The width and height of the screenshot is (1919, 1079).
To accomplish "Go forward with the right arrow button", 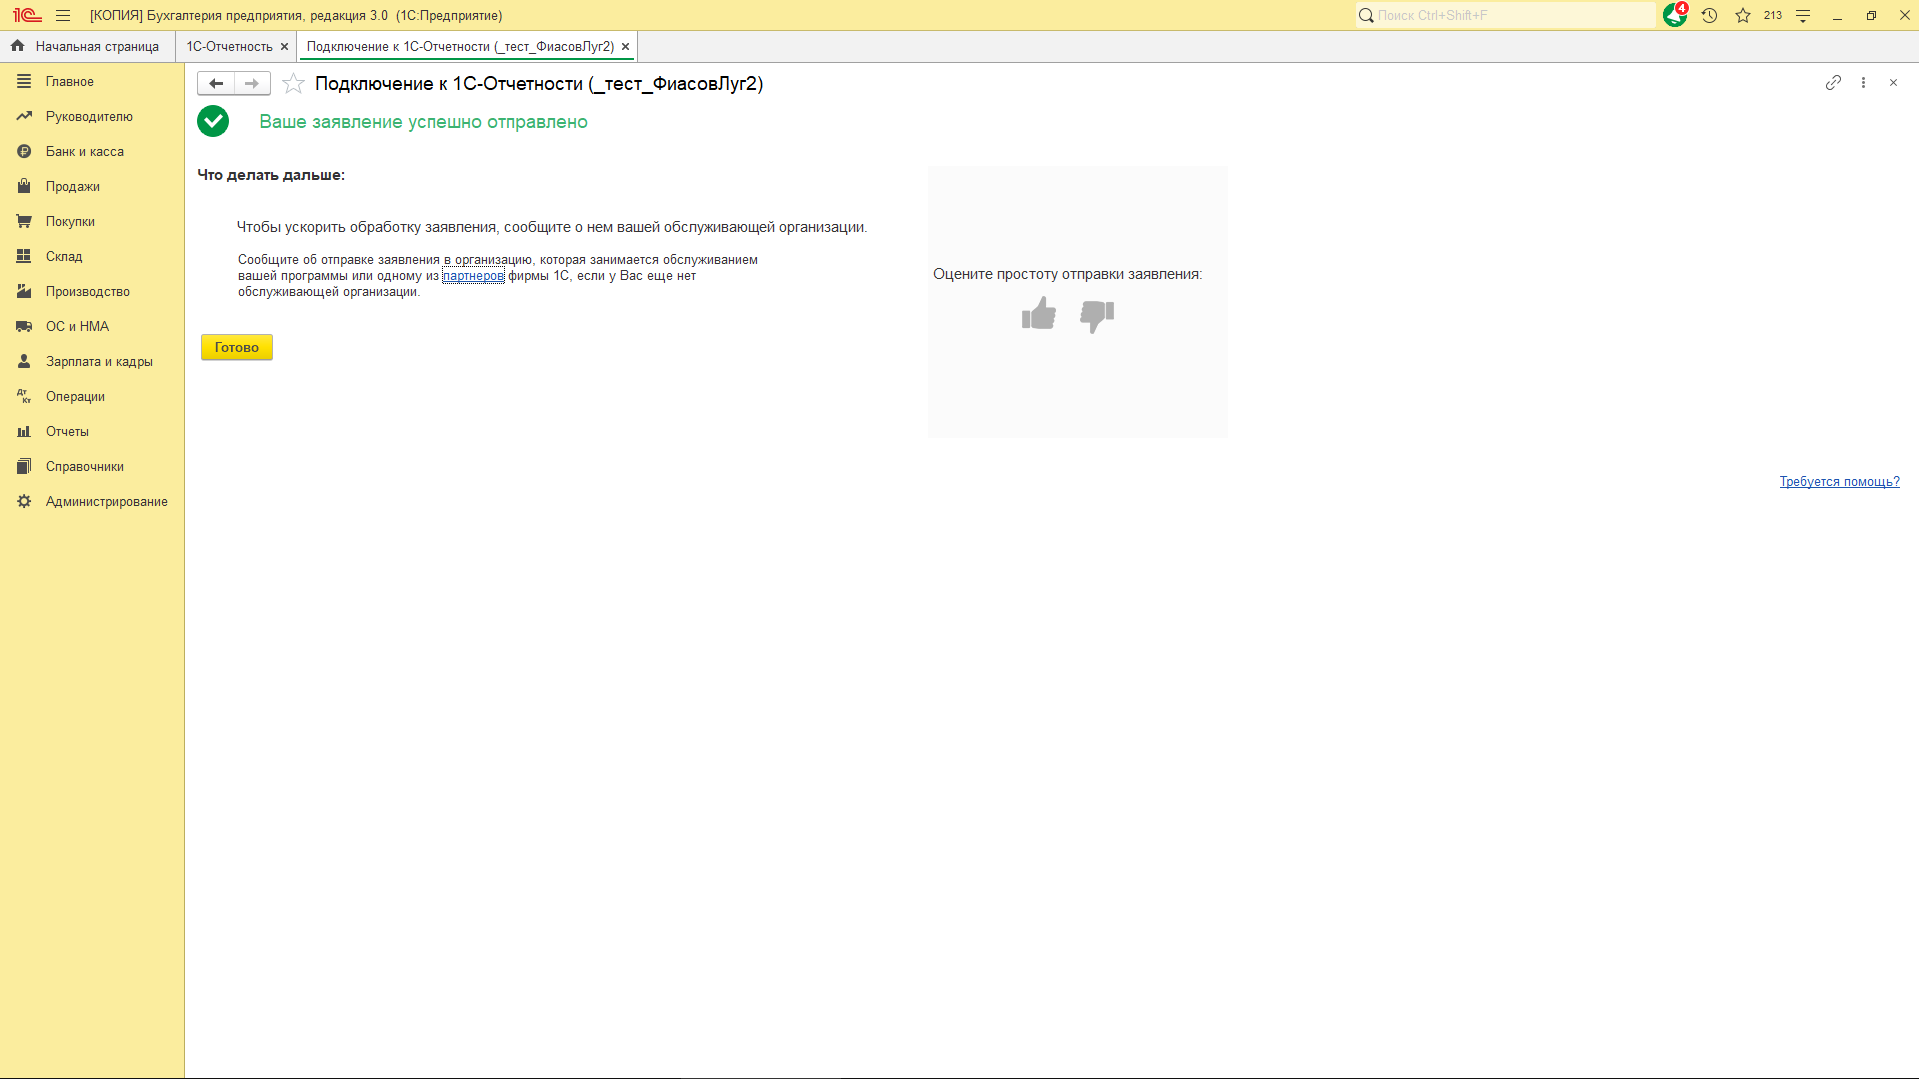I will [252, 83].
